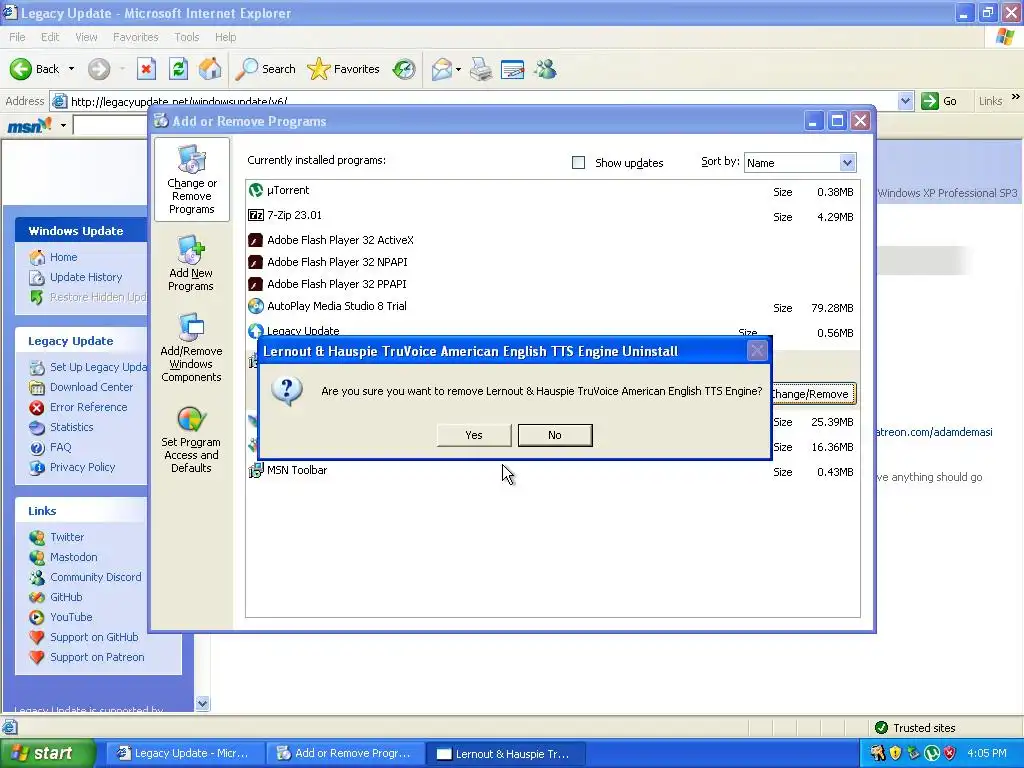Select the µTorrent program entry icon
Viewport: 1024px width, 768px height.
[255, 191]
